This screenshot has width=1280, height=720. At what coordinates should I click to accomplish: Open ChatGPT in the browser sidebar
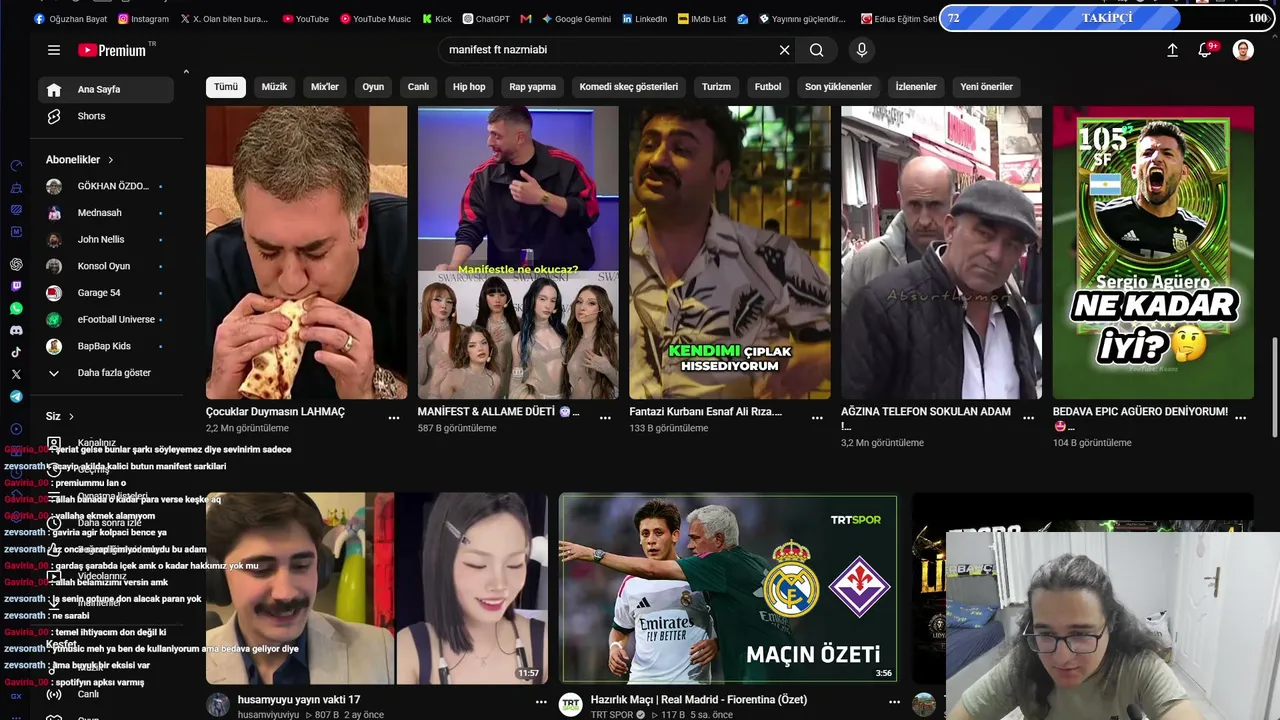click(x=16, y=264)
